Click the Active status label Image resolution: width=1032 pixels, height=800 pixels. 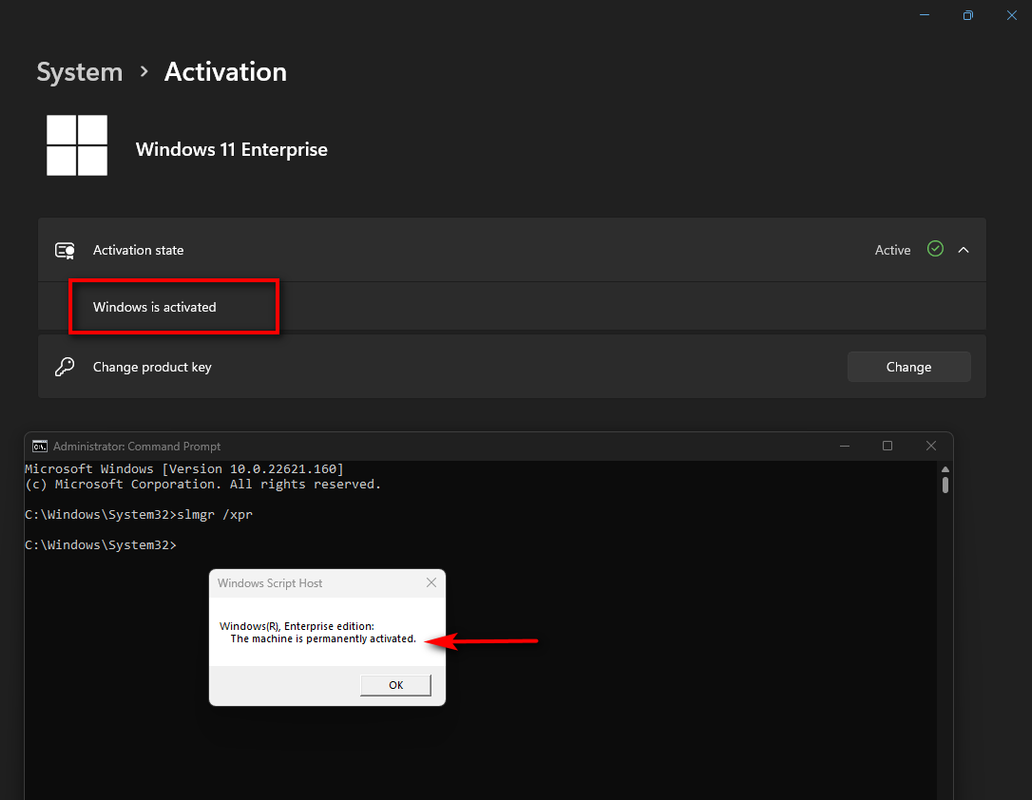(892, 250)
